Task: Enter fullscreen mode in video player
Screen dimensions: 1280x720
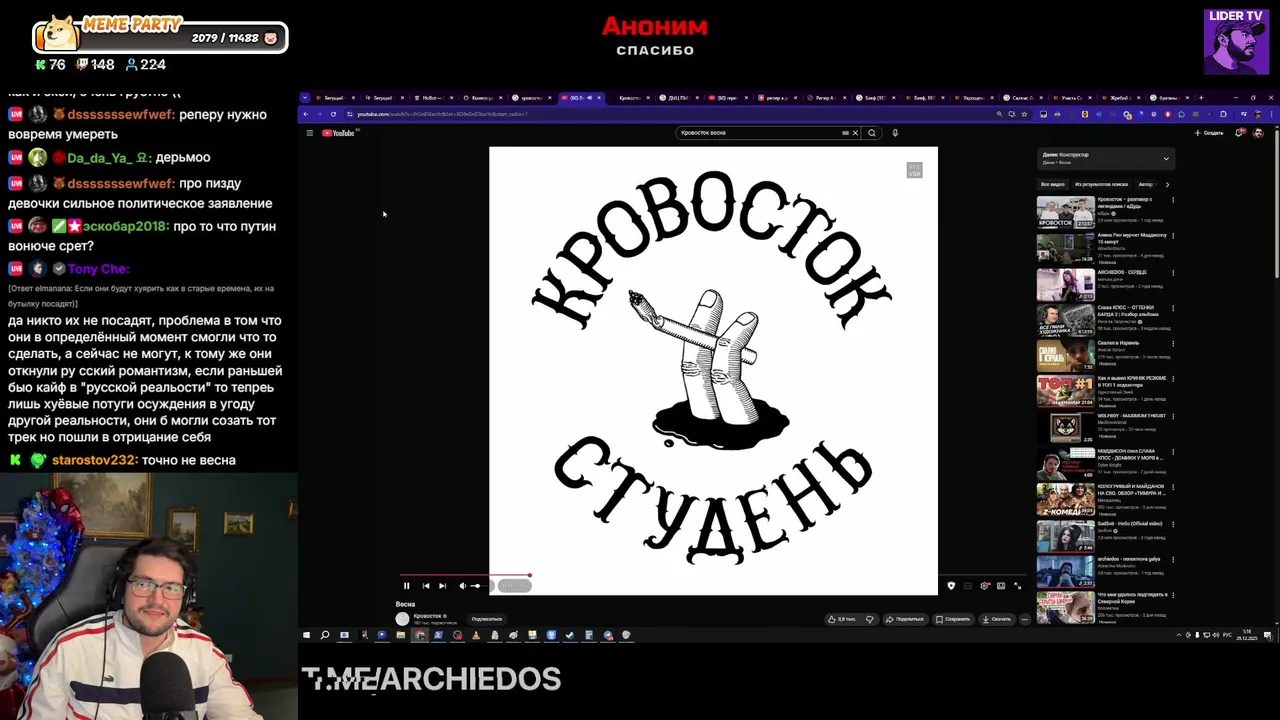Action: pos(1018,586)
